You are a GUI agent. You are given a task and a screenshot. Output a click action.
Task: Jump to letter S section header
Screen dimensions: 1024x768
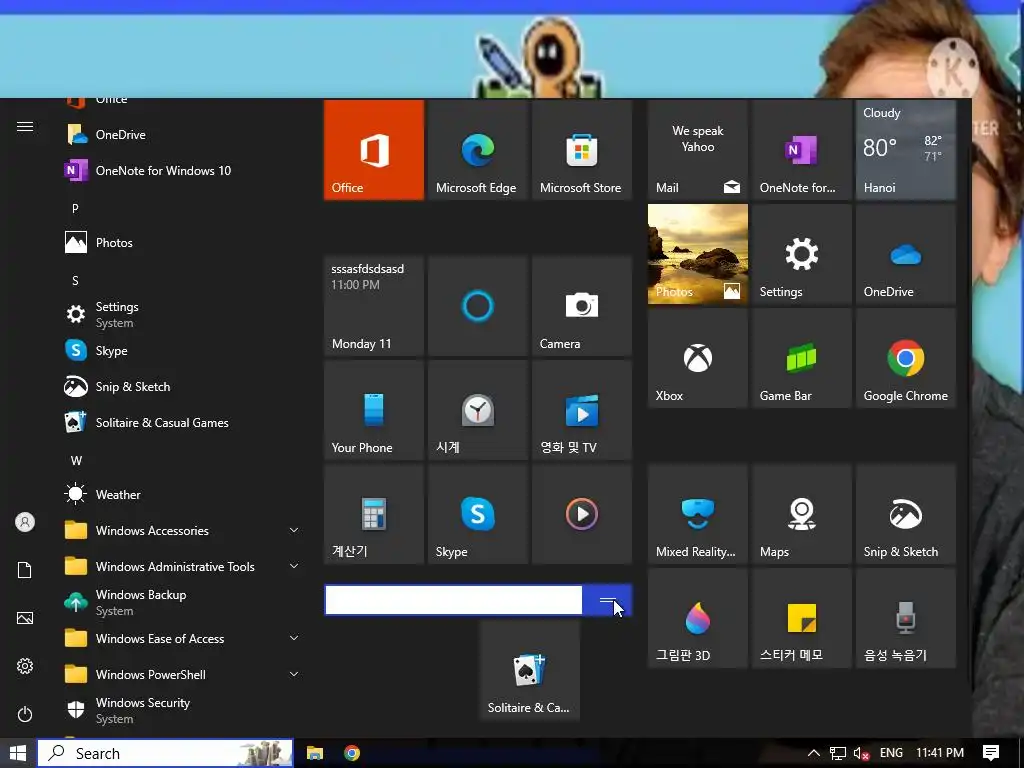(x=75, y=280)
